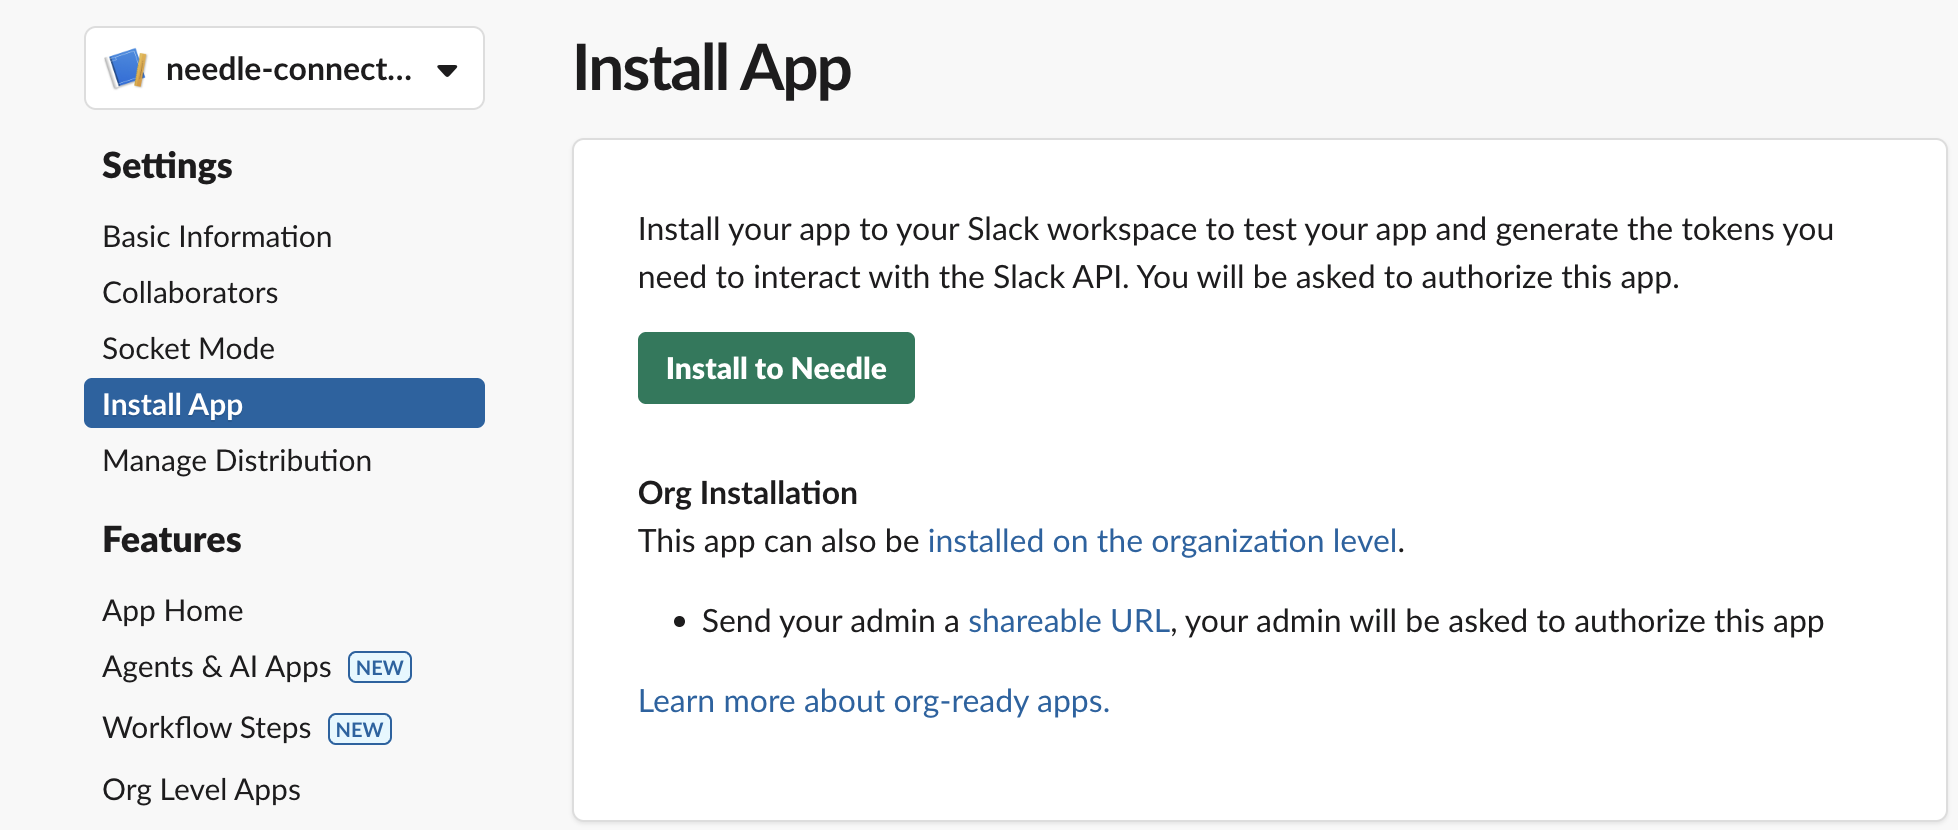Click the Org Installation heading
Image resolution: width=1958 pixels, height=830 pixels.
[x=747, y=493]
